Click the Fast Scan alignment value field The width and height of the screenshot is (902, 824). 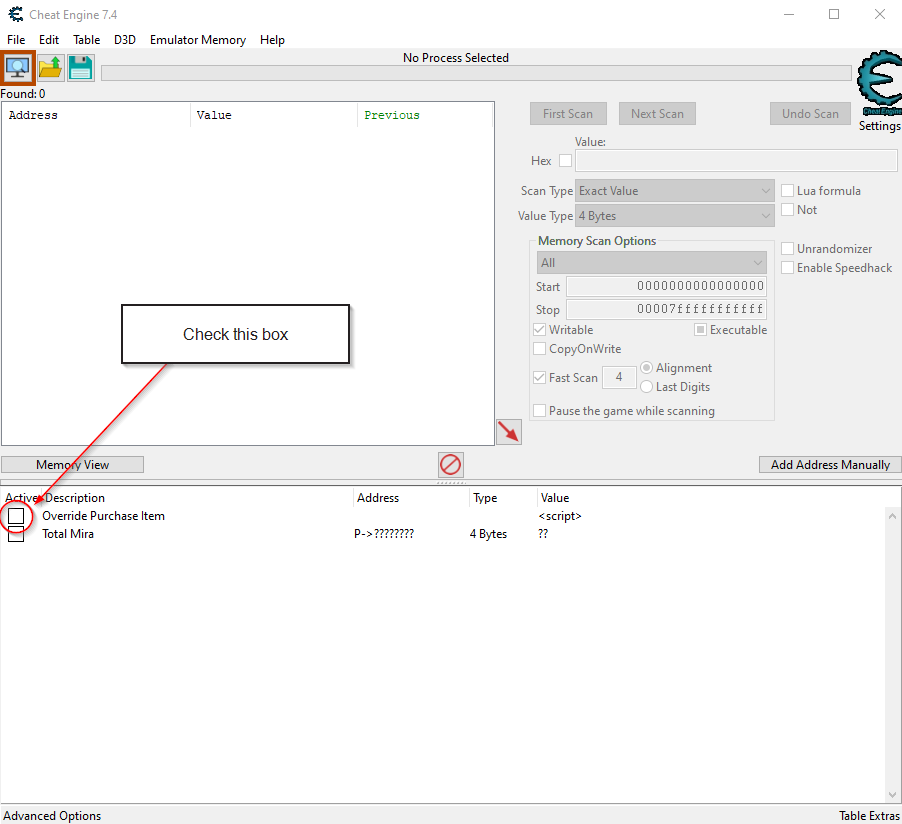coord(619,377)
